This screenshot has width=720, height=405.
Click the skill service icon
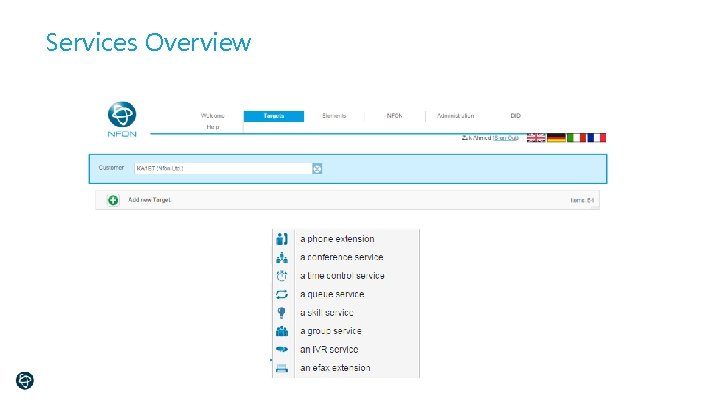point(282,313)
